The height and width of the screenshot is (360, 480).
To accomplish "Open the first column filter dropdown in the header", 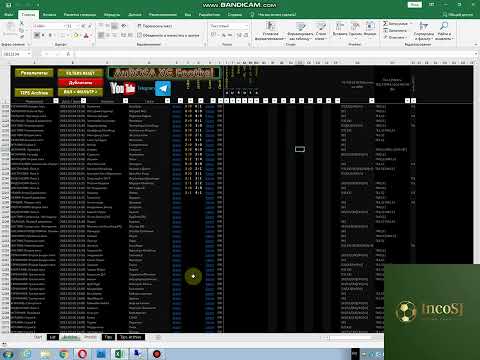I will (x=56, y=101).
